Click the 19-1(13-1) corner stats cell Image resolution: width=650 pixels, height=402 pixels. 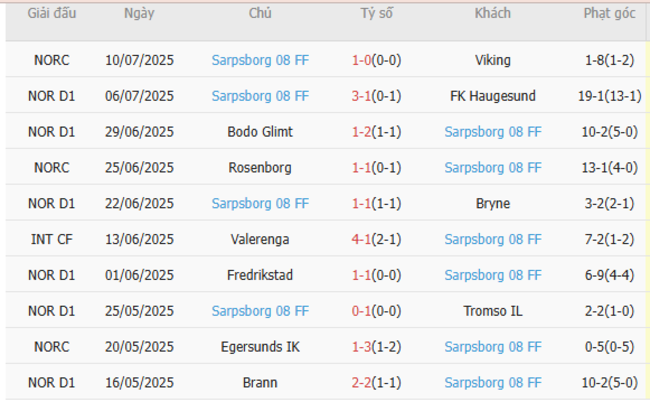[x=609, y=96]
